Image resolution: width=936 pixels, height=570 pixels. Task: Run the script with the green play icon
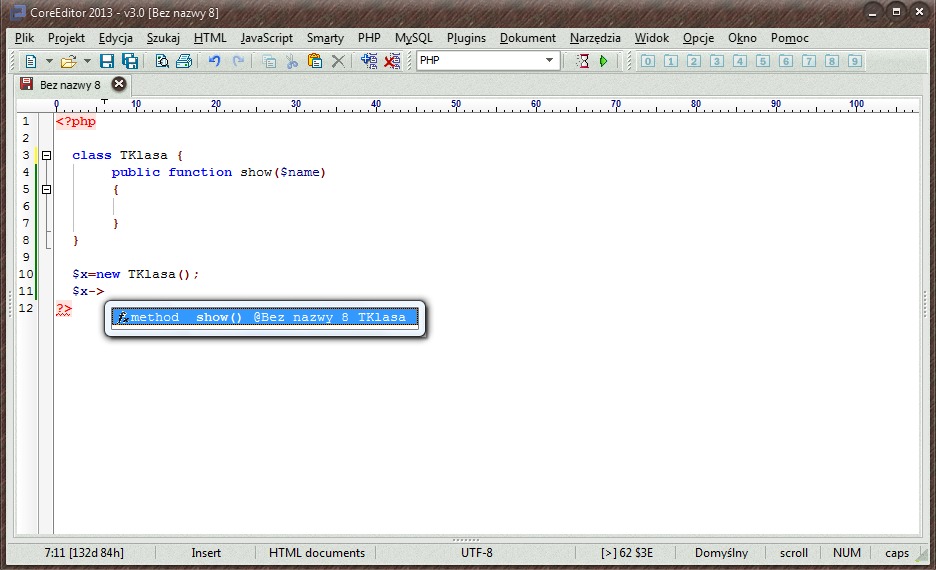(x=604, y=61)
